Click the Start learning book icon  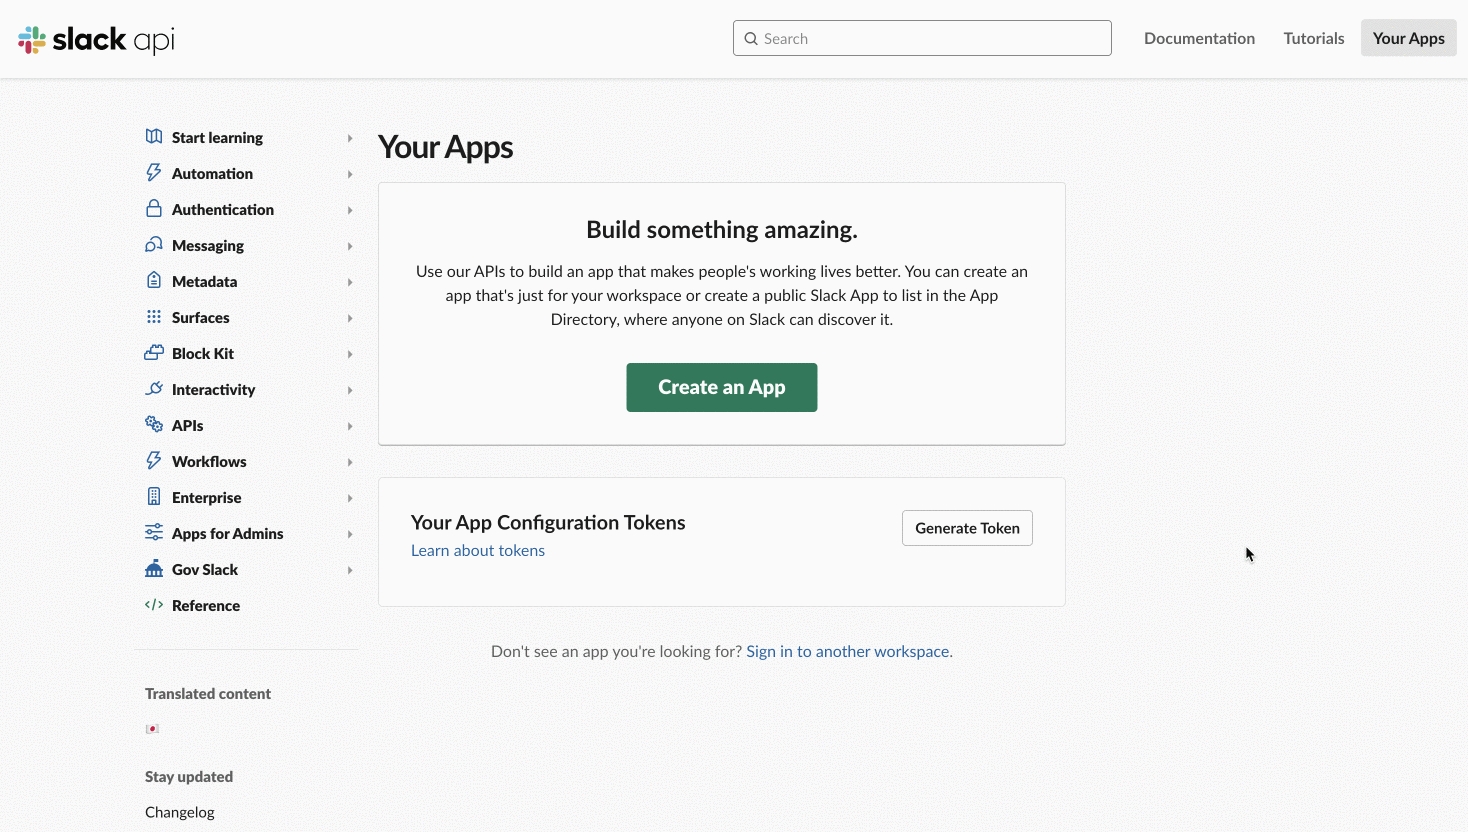(x=153, y=137)
